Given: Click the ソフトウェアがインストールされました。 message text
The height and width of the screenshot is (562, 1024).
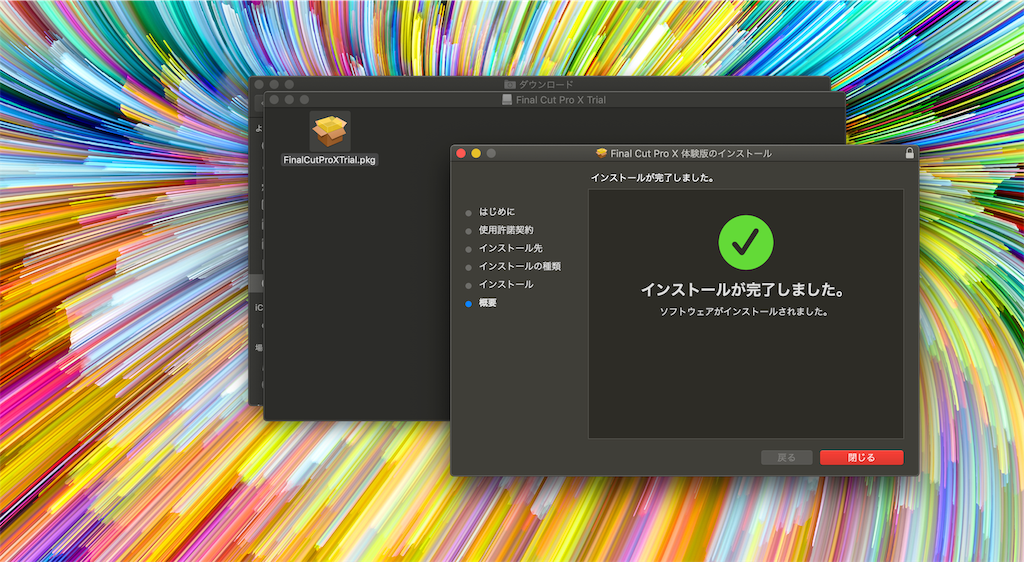Looking at the screenshot, I should tap(744, 312).
